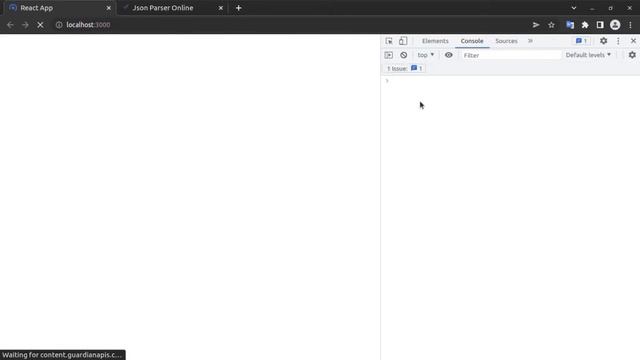Show the console sidebar
The width and height of the screenshot is (640, 360).
point(389,55)
